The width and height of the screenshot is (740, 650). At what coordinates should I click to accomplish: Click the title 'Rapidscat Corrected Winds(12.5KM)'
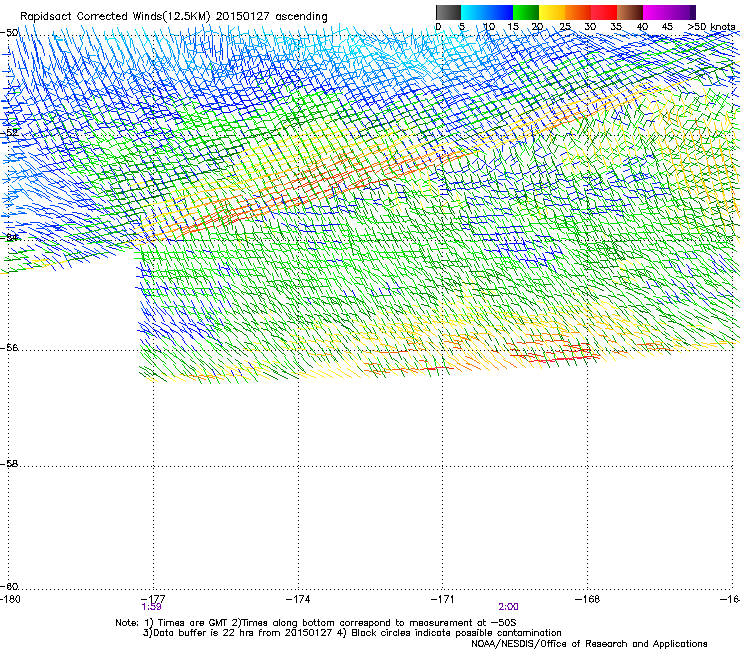(x=115, y=17)
